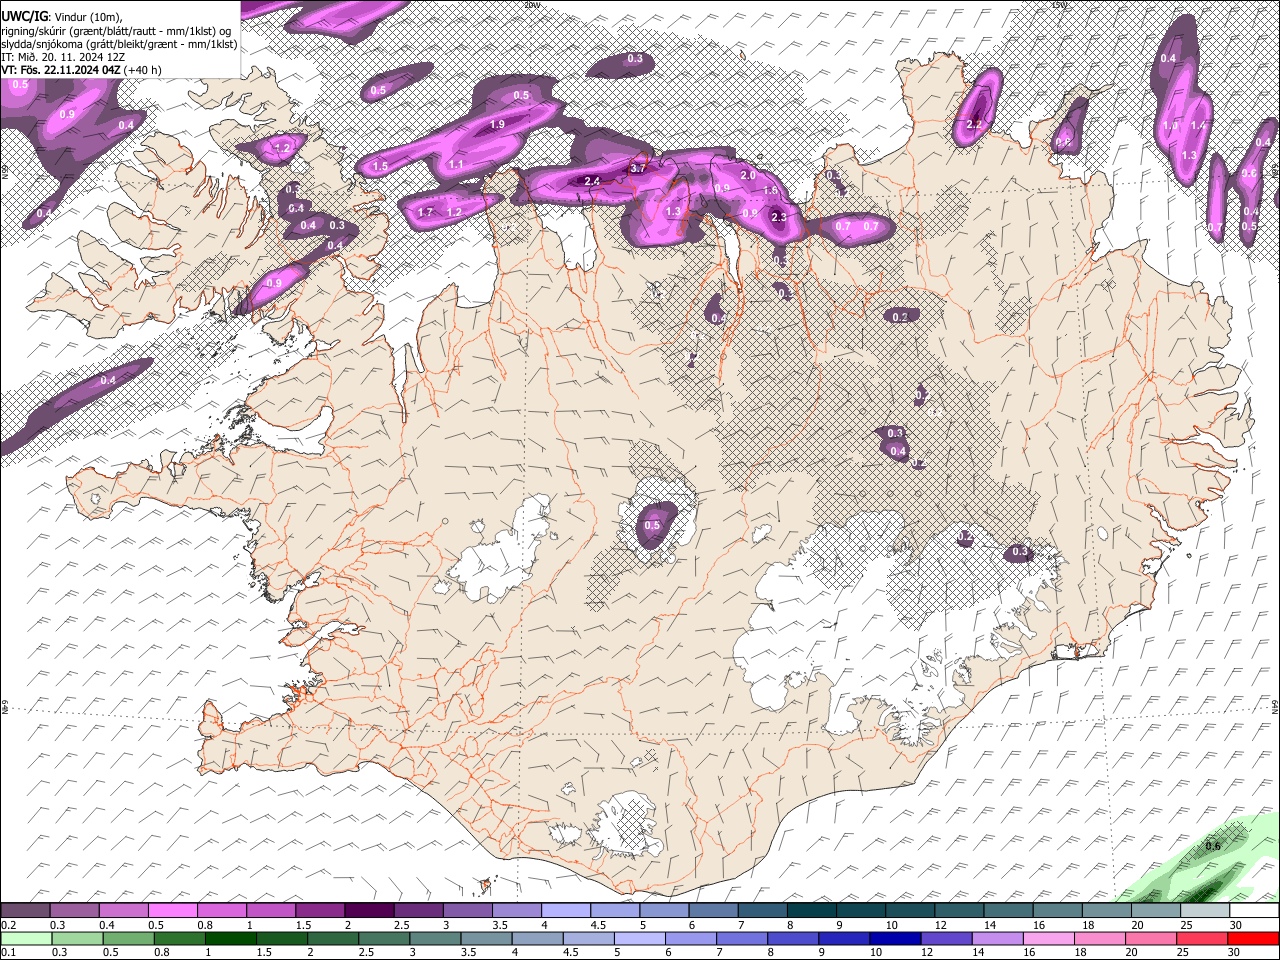The image size is (1280, 960).
Task: Select the dark purple swatch labeled 2 in upper legend
Action: (368, 910)
